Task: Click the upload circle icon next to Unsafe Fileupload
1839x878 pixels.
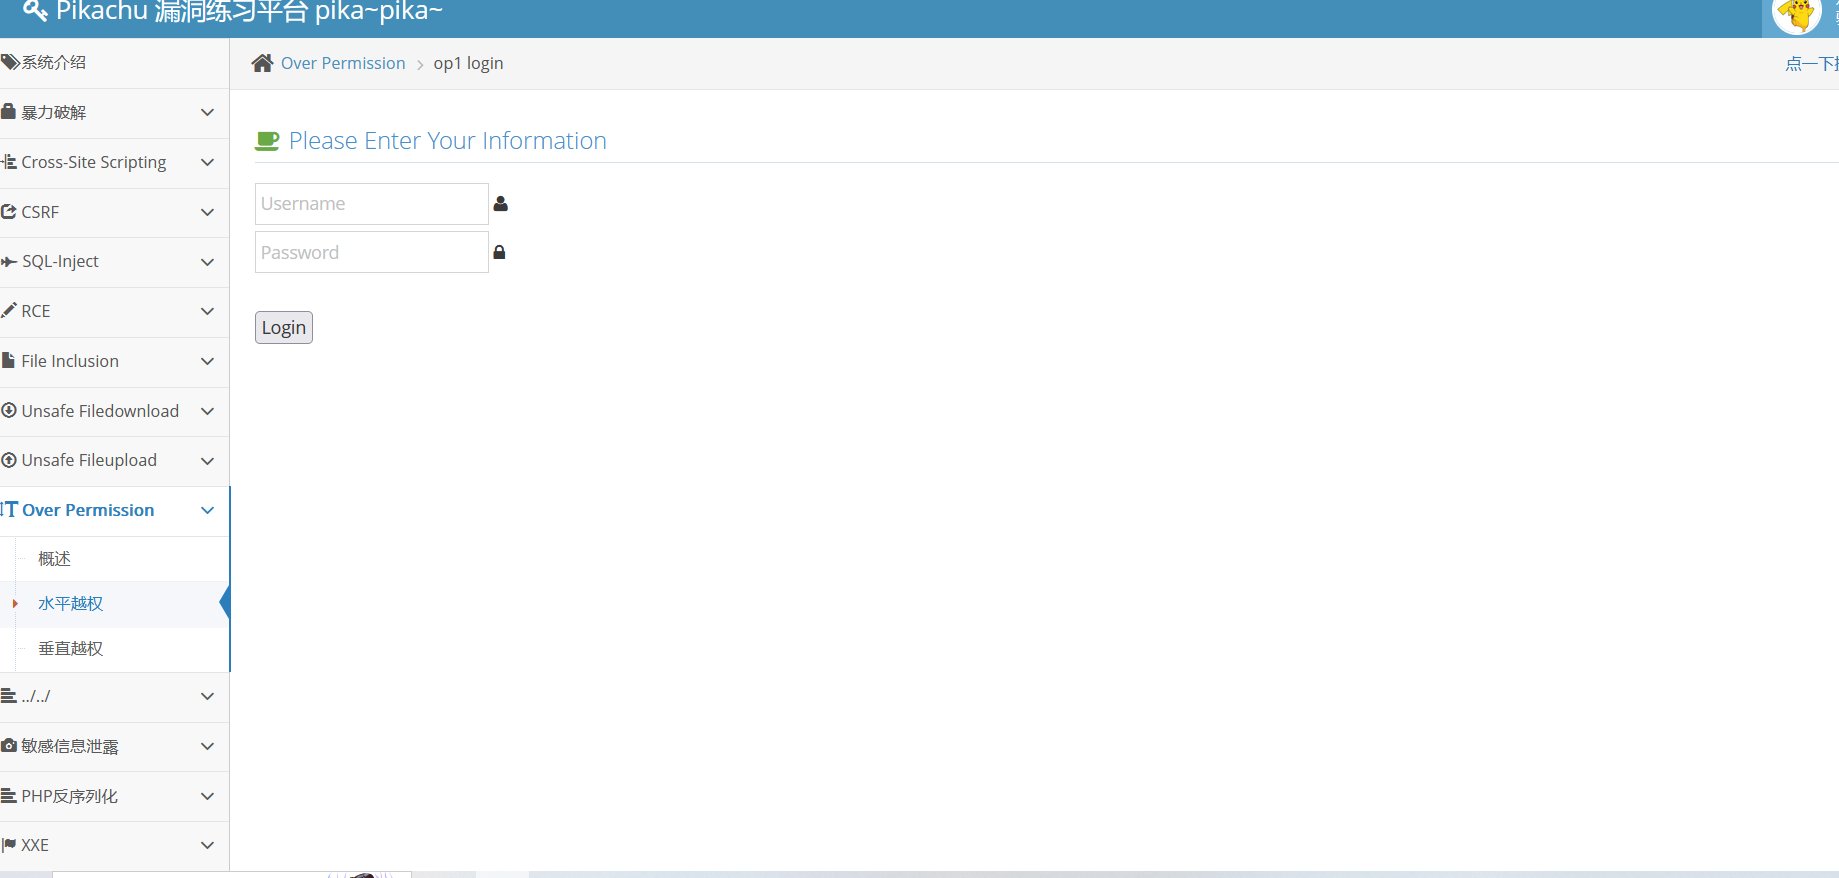Action: click(x=9, y=460)
